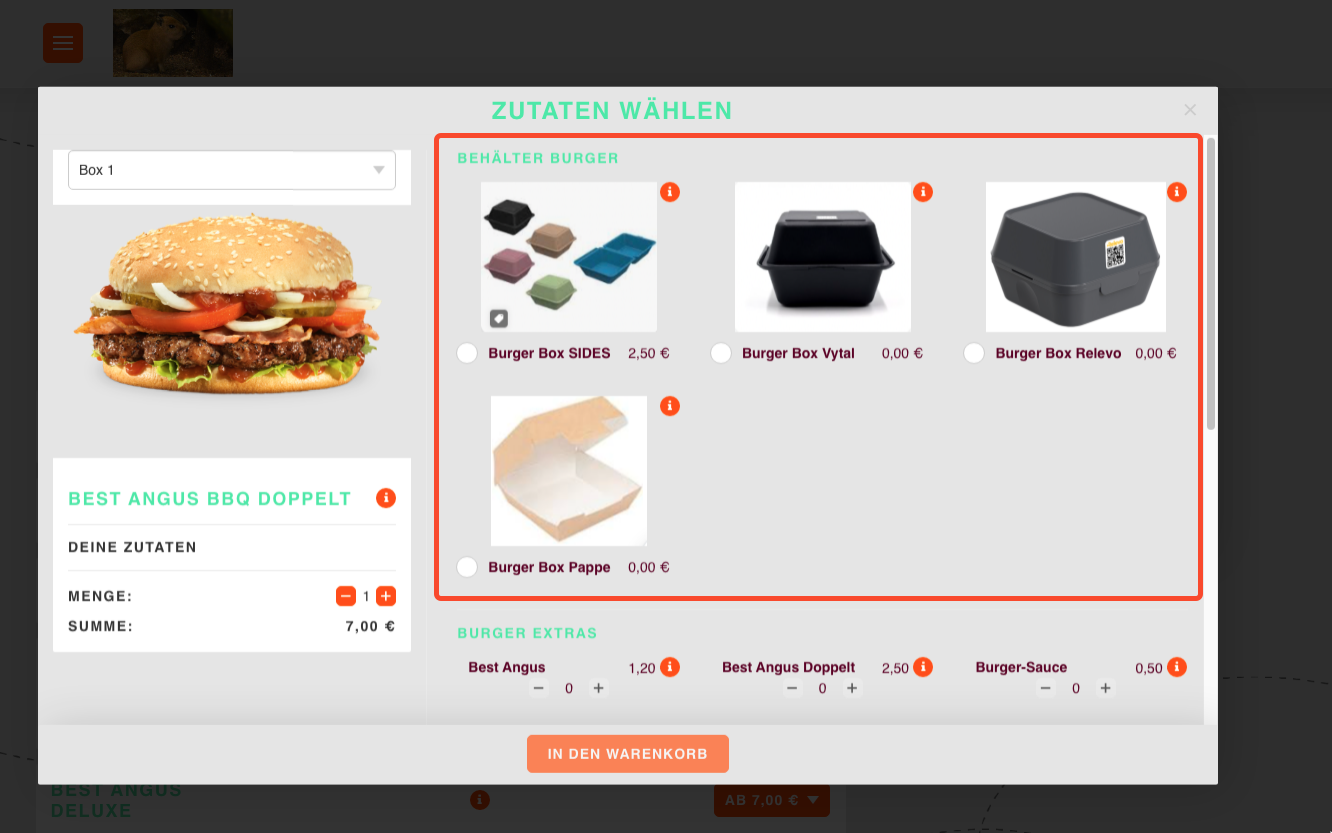This screenshot has width=1332, height=833.
Task: View info icon on Burger Box Relevo
Action: click(1177, 192)
